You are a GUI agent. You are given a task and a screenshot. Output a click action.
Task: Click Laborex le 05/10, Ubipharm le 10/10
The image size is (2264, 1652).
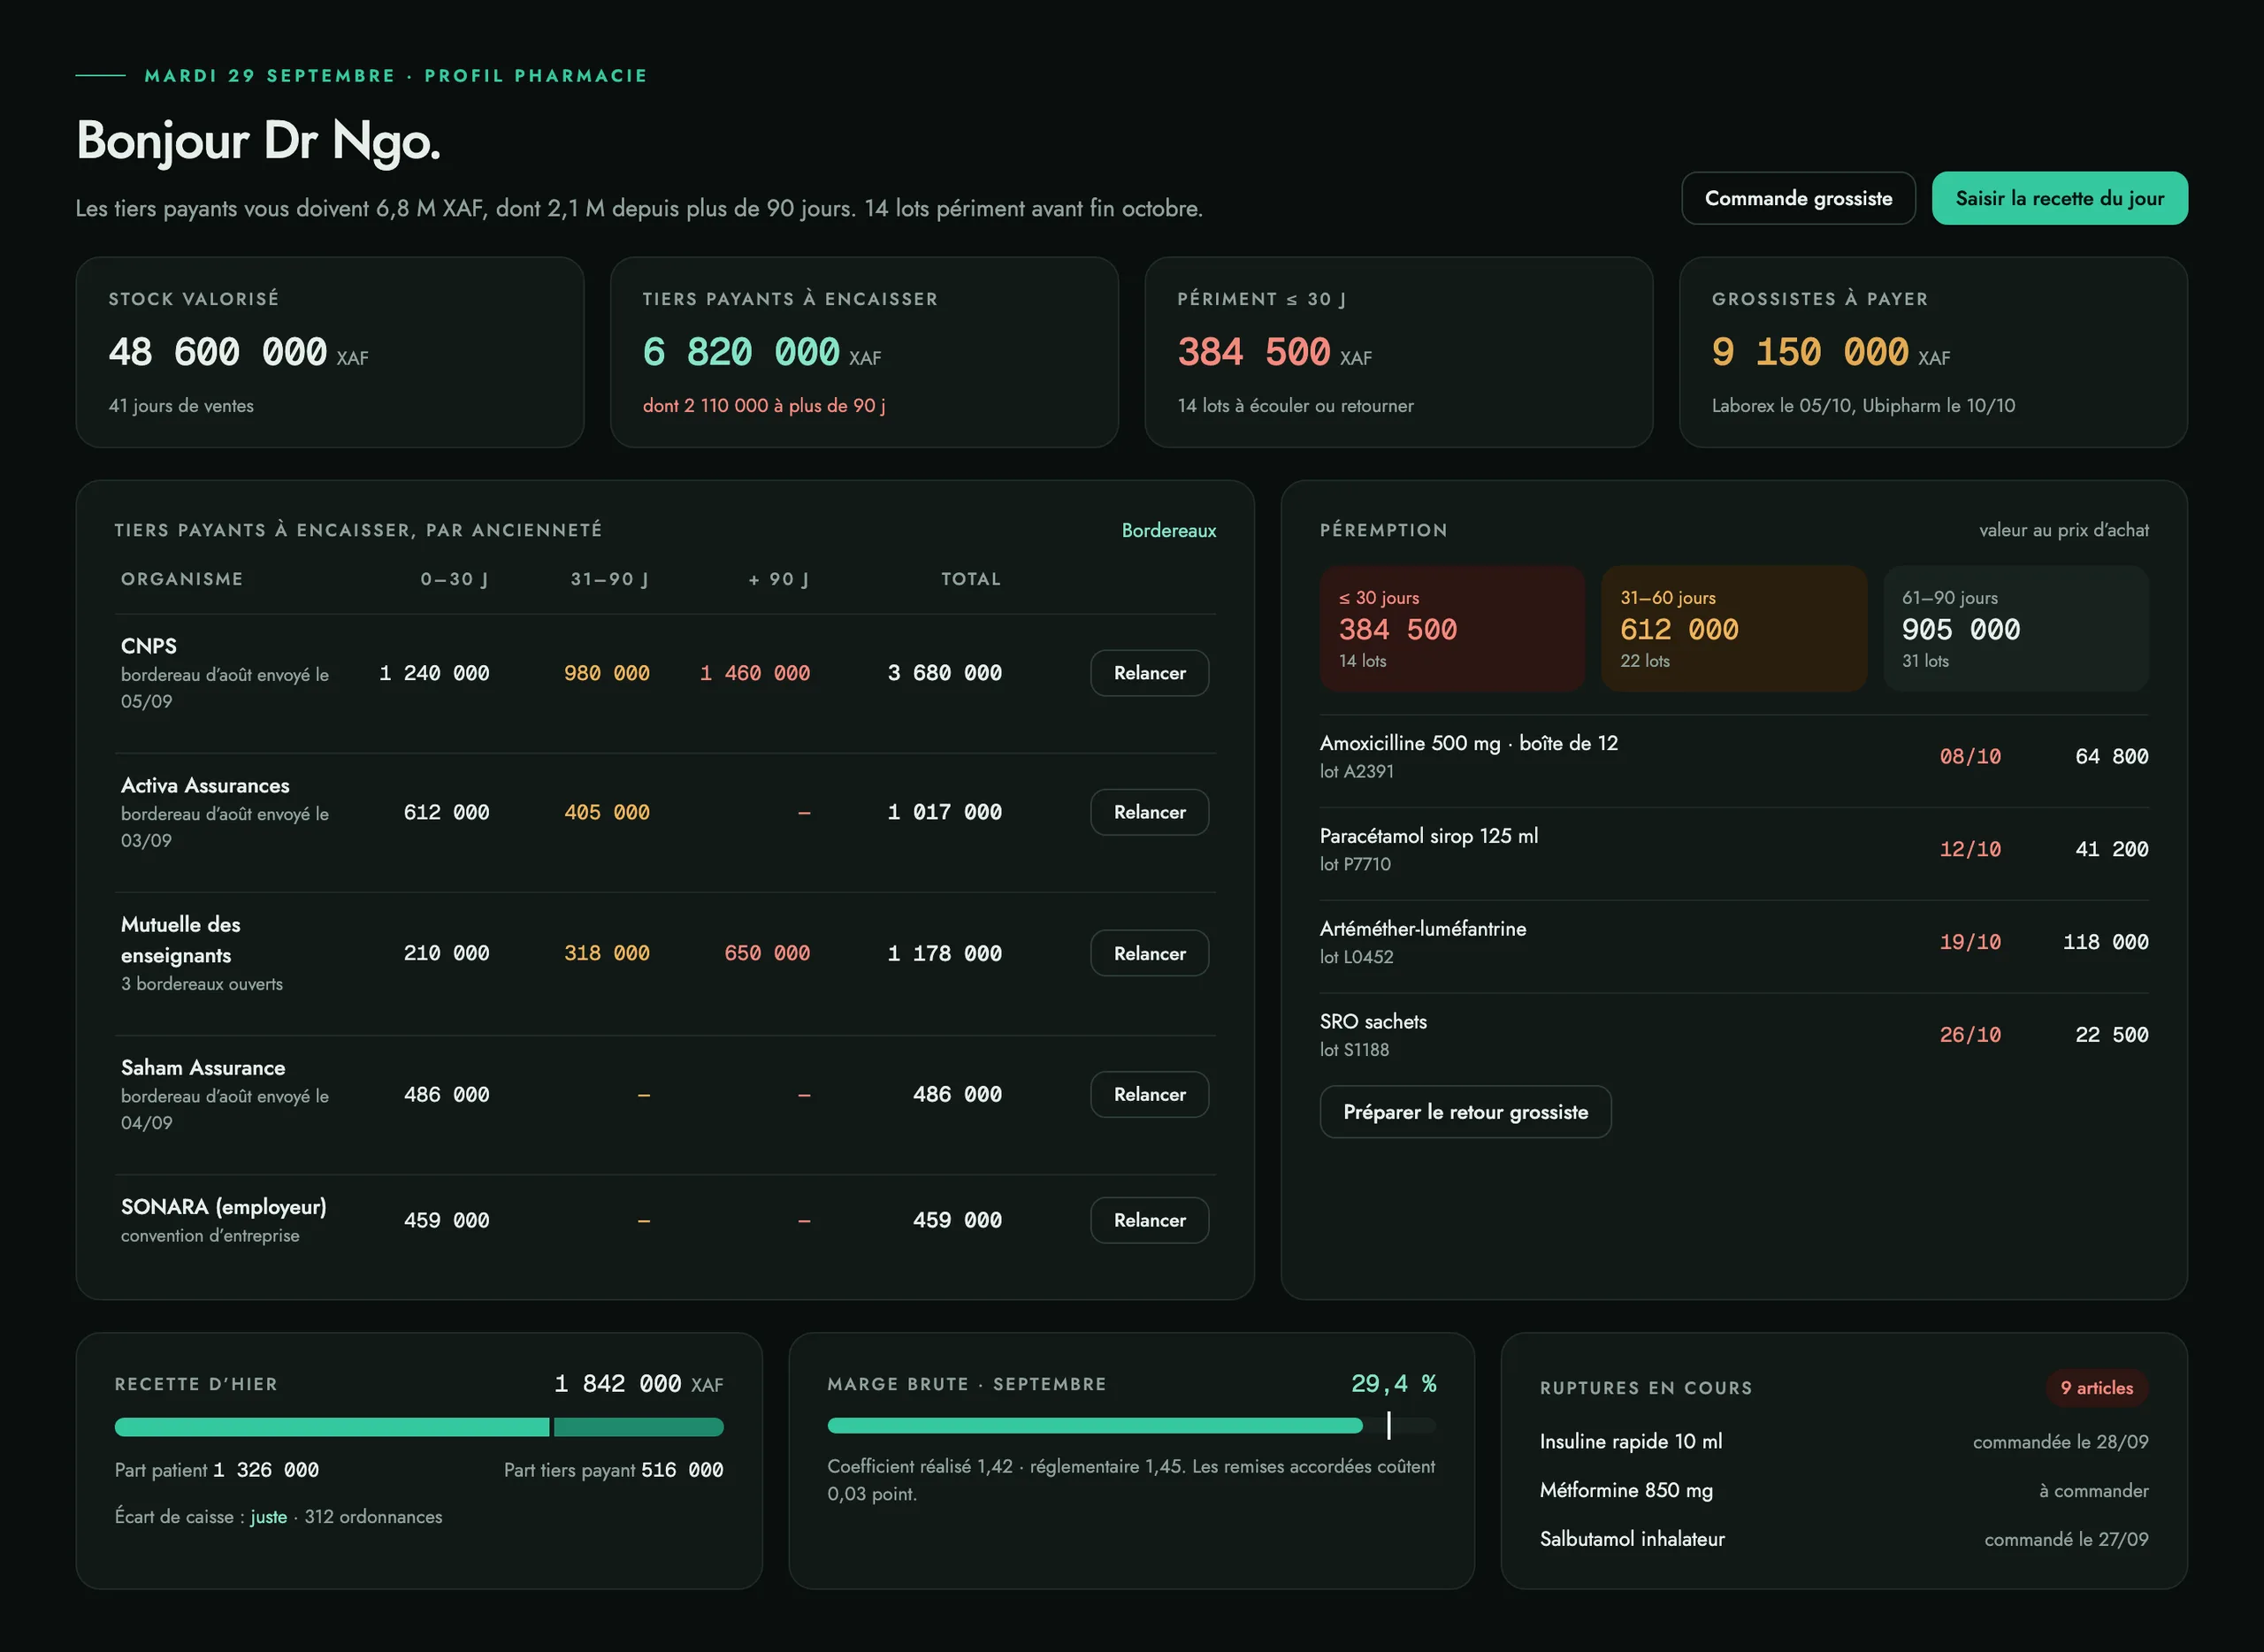click(1863, 405)
